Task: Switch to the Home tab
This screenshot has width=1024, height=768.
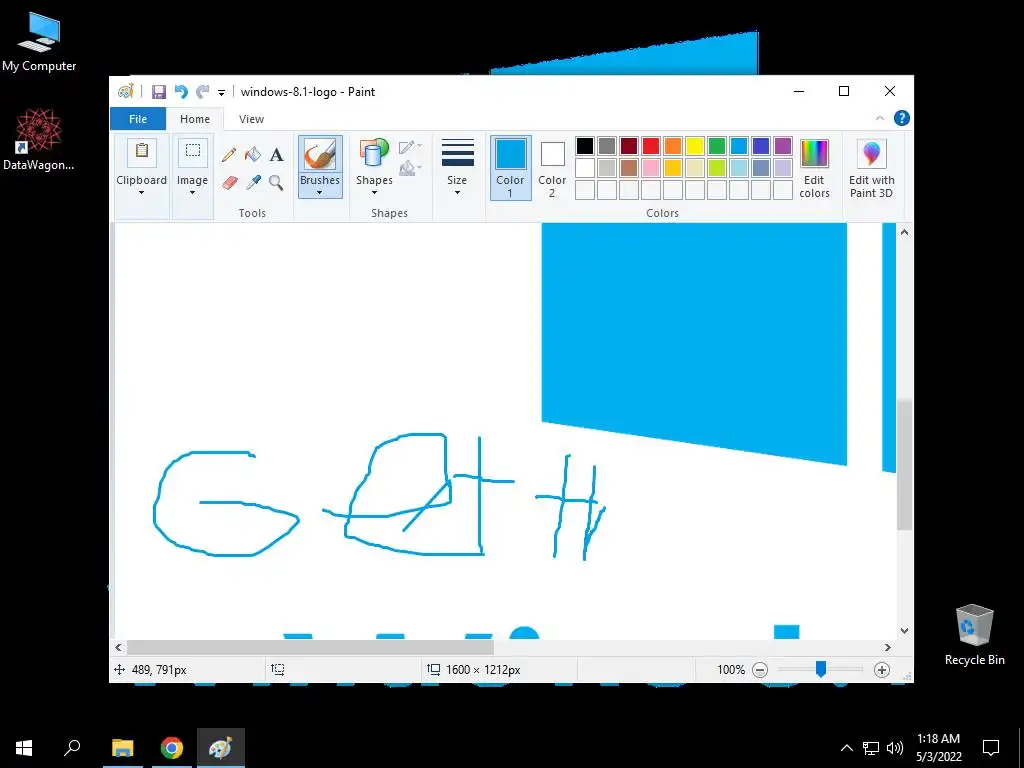Action: [x=195, y=119]
